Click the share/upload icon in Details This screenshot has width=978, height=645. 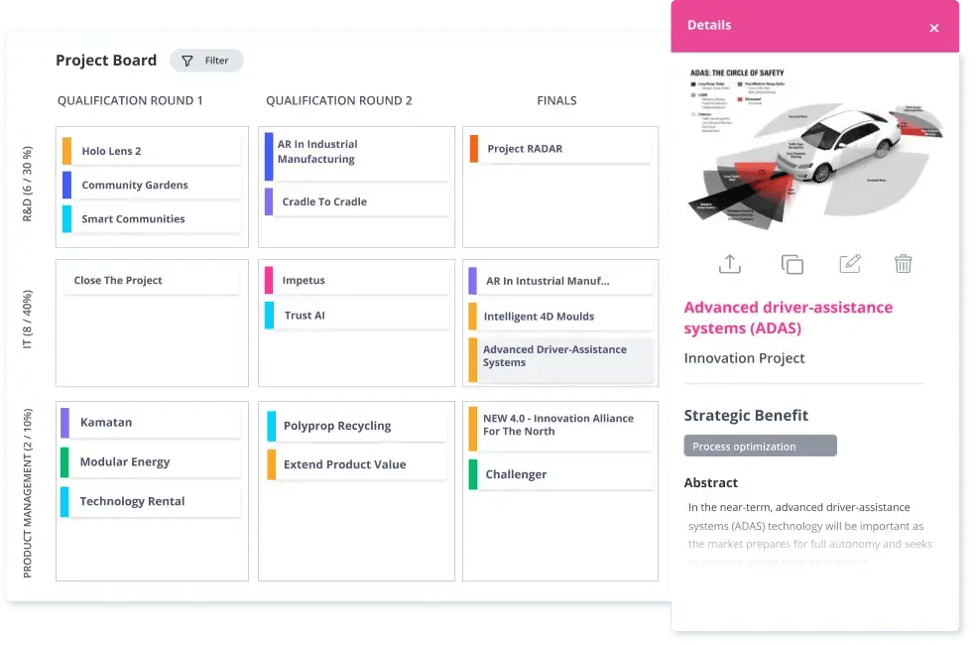(x=730, y=264)
